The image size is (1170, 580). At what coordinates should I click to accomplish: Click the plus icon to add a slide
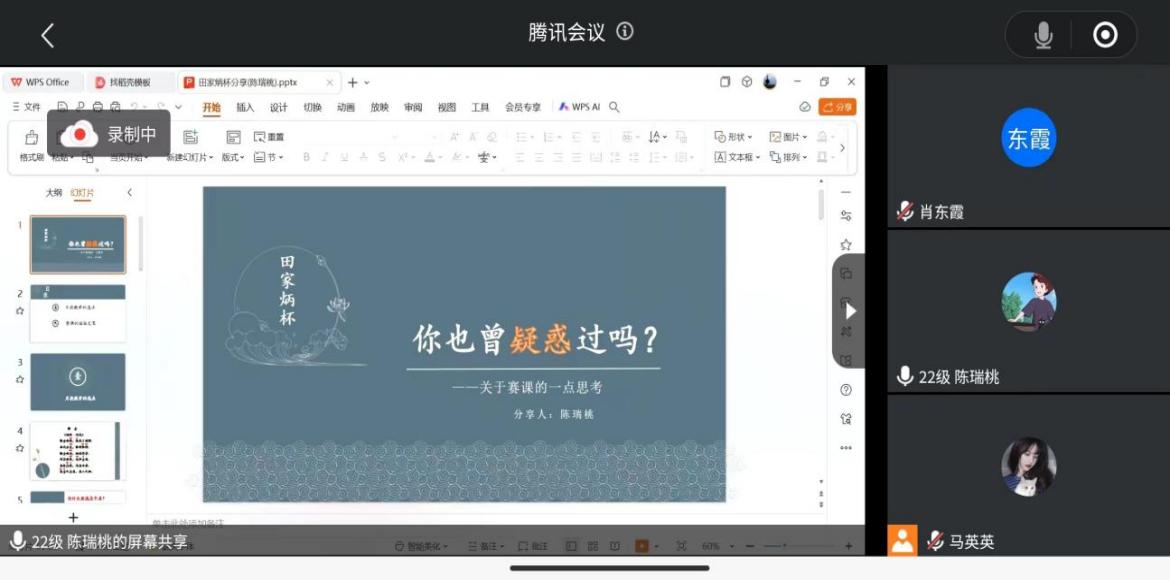[73, 517]
